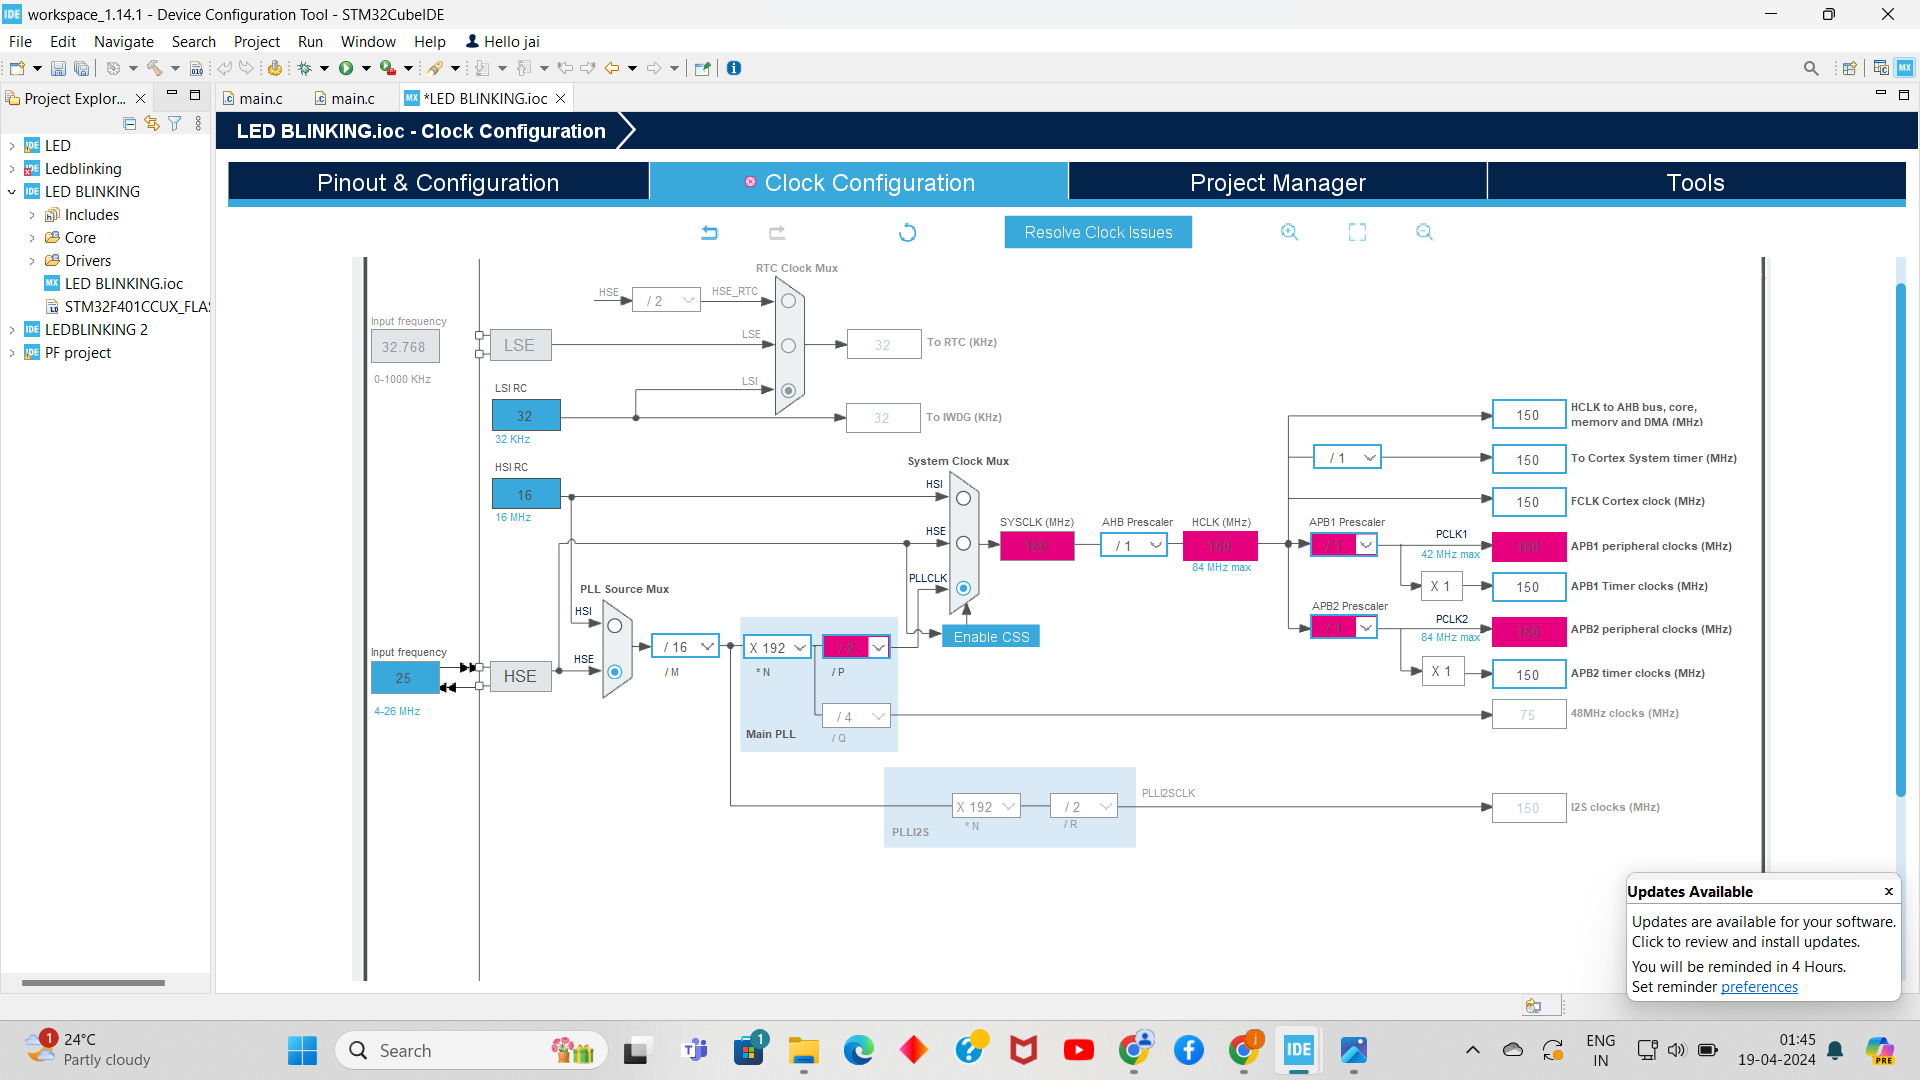The height and width of the screenshot is (1080, 1920).
Task: Expand the LED BLINKING tree item
Action: (x=9, y=191)
